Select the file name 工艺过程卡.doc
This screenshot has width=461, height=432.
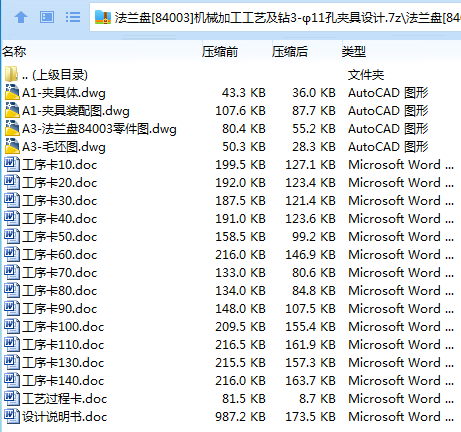(x=65, y=399)
